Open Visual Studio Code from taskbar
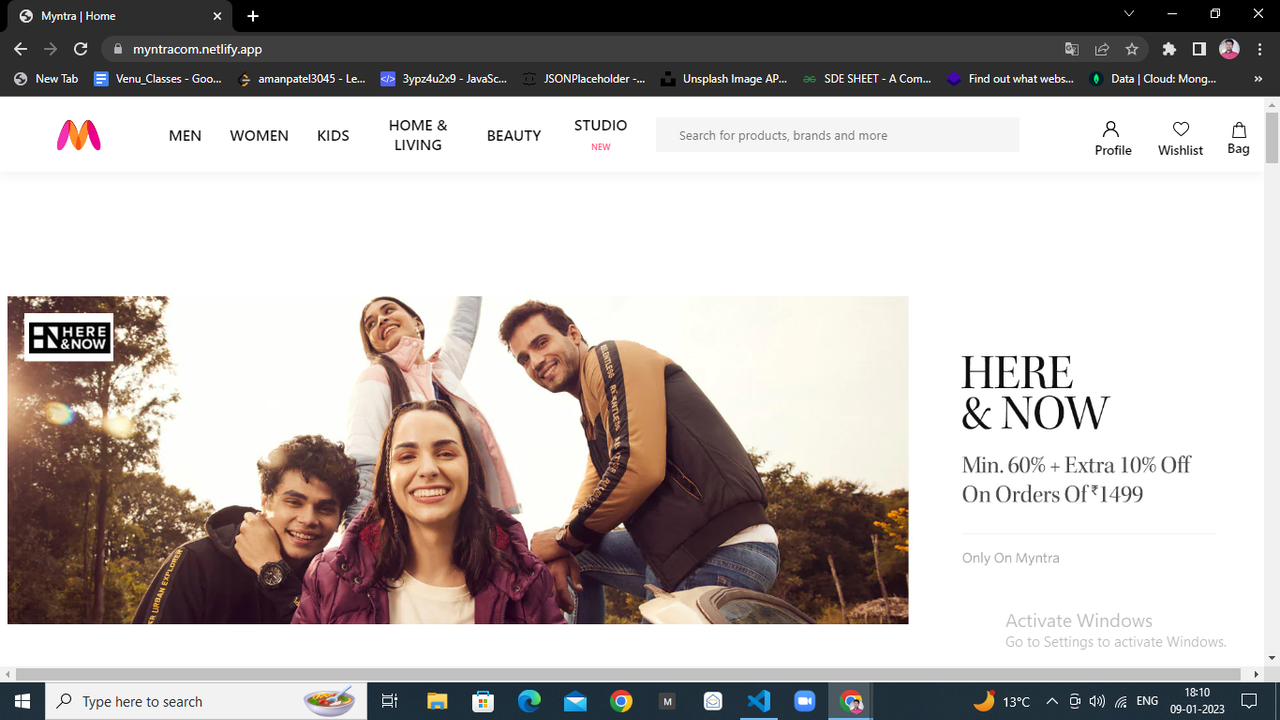The image size is (1280, 720). 759,701
